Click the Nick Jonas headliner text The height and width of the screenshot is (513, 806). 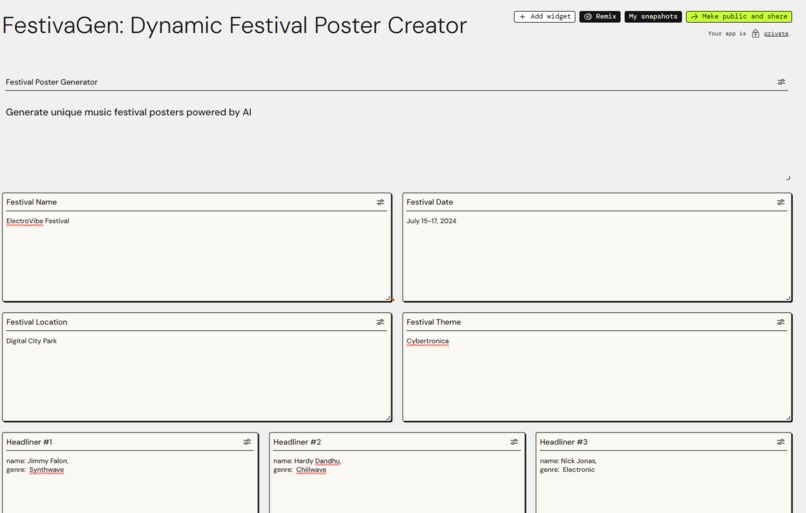click(x=568, y=461)
